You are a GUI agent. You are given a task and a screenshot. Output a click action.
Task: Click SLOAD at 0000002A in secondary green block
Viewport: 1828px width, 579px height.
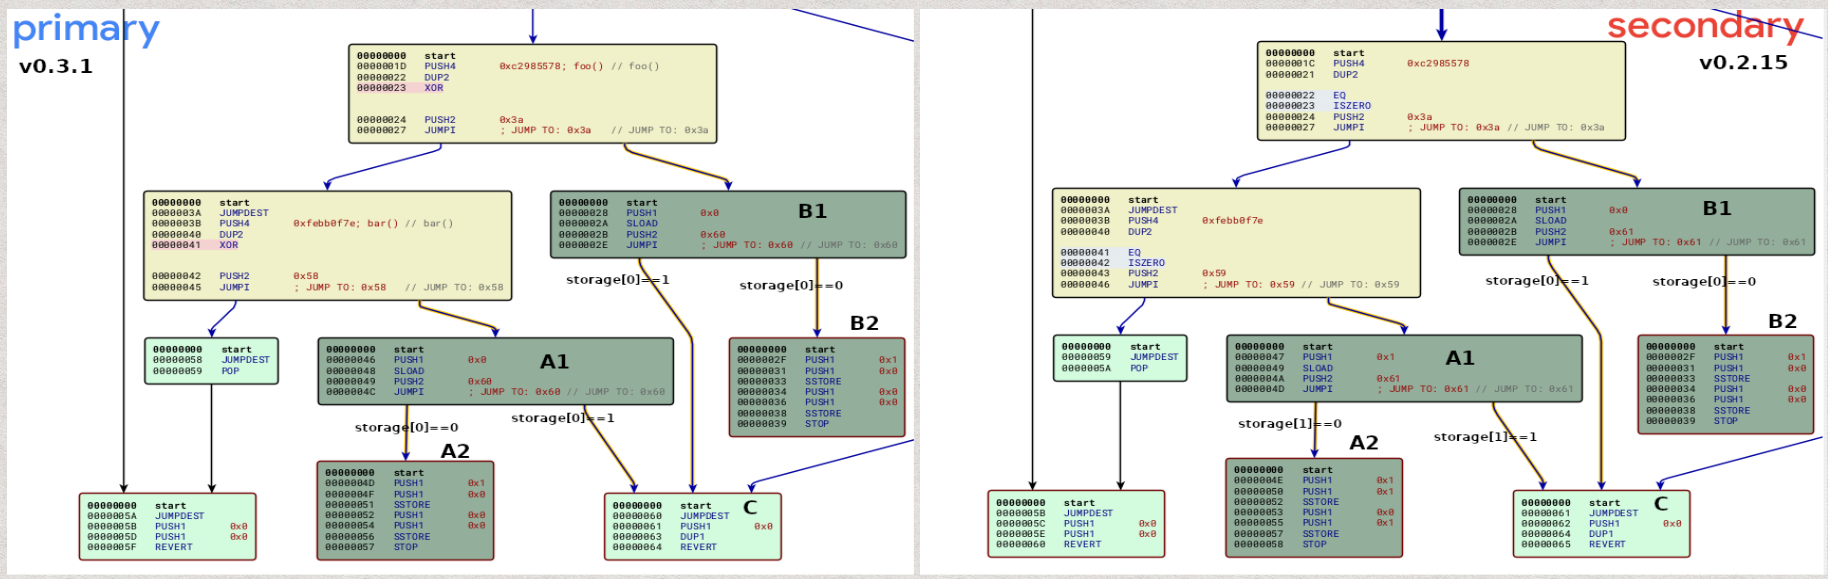[1517, 221]
